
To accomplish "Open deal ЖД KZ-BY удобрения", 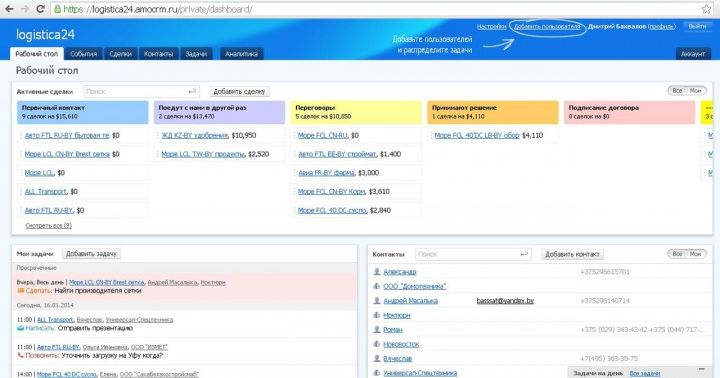I will pos(195,135).
